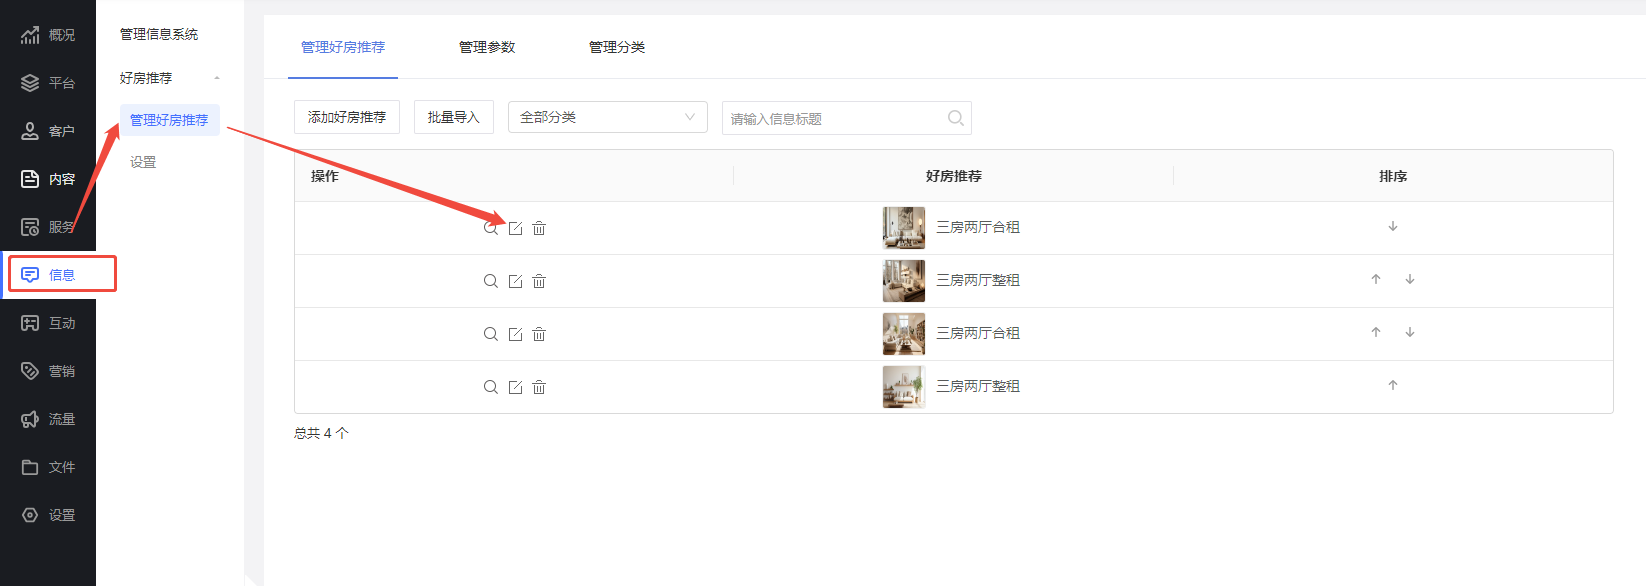Viewport: 1646px width, 586px height.
Task: Delete the third row 三房两厅合租
Action: click(x=539, y=334)
